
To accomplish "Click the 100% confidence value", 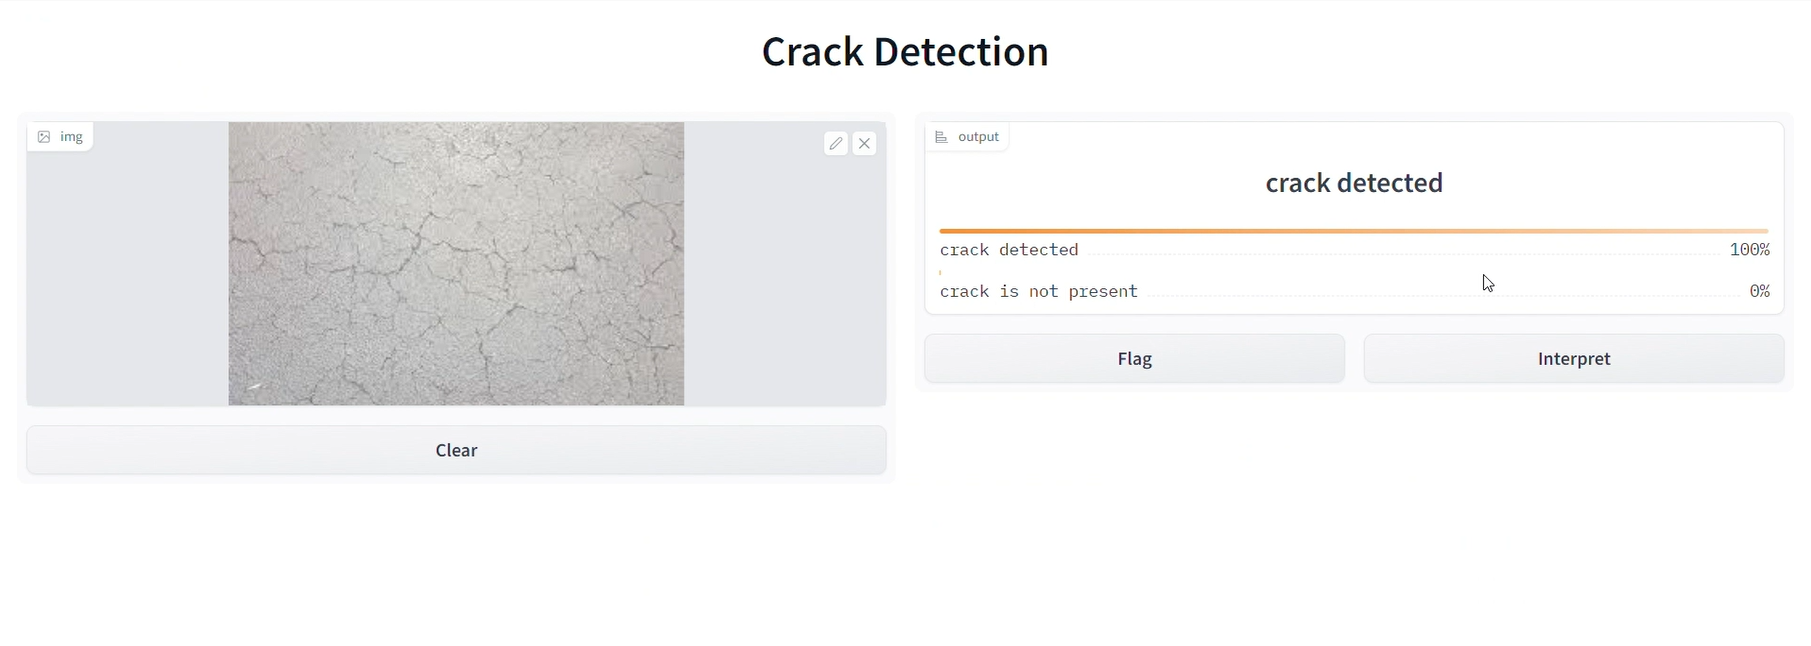I will (x=1749, y=249).
